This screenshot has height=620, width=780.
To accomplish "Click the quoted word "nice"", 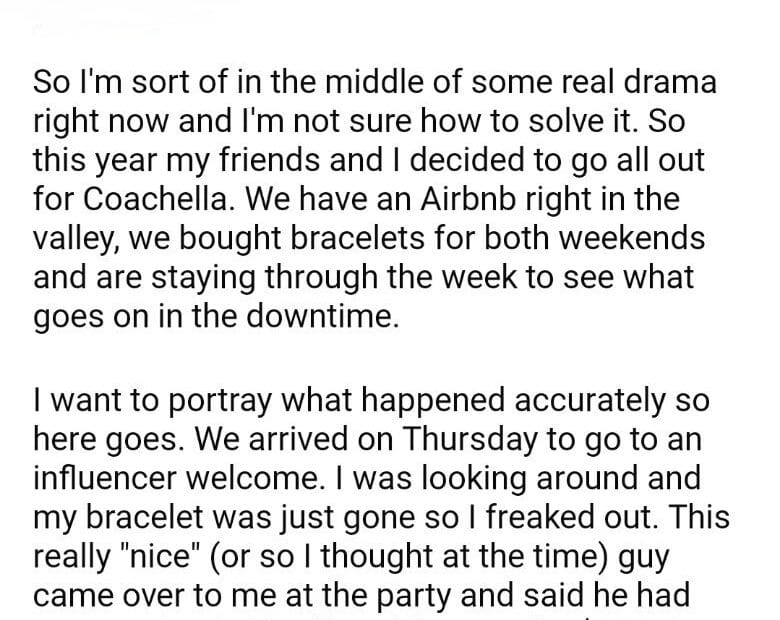I will tap(148, 557).
